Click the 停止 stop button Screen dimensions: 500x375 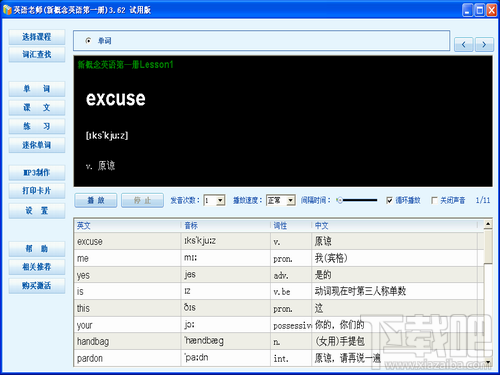pos(142,200)
